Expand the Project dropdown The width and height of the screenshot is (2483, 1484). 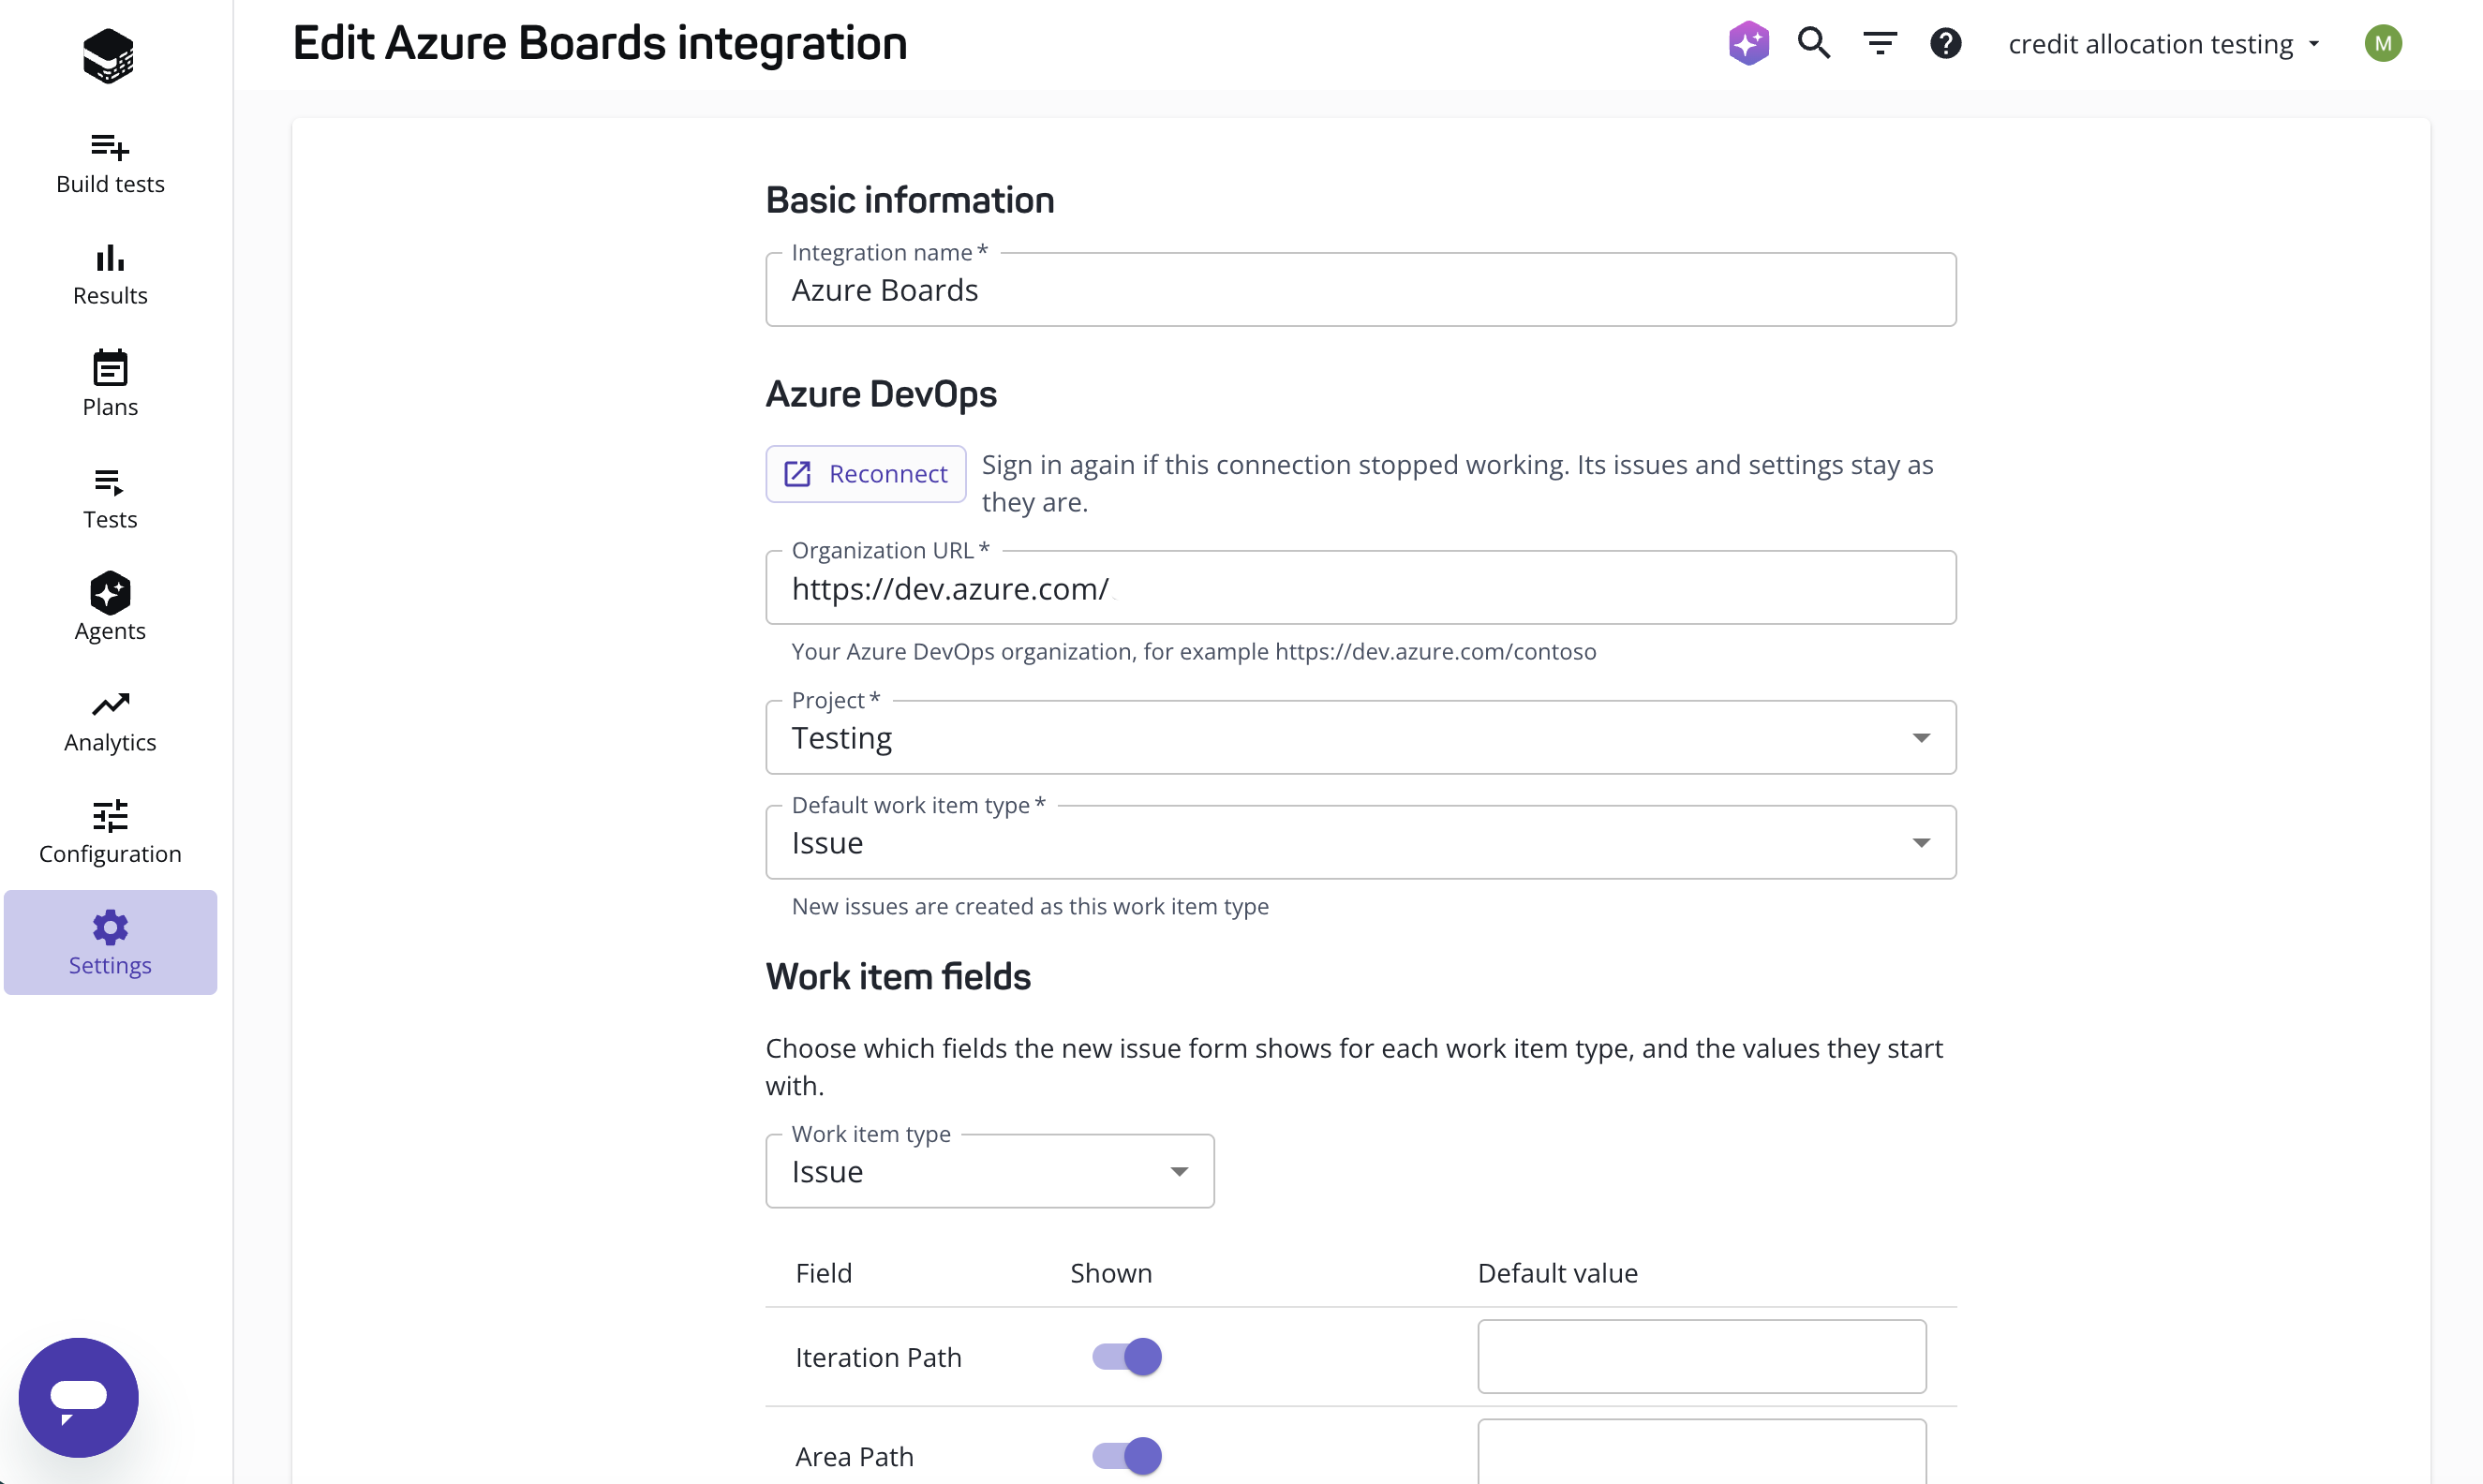[1360, 737]
